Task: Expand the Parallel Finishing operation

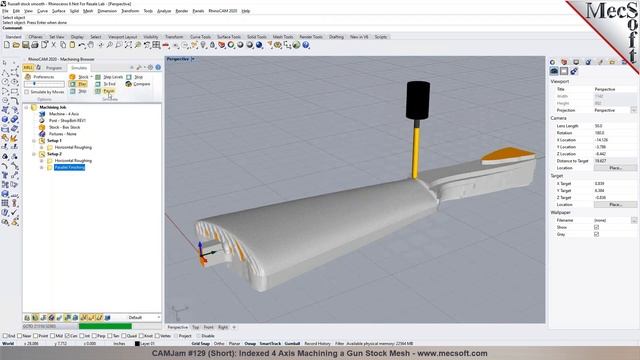Action: point(42,167)
